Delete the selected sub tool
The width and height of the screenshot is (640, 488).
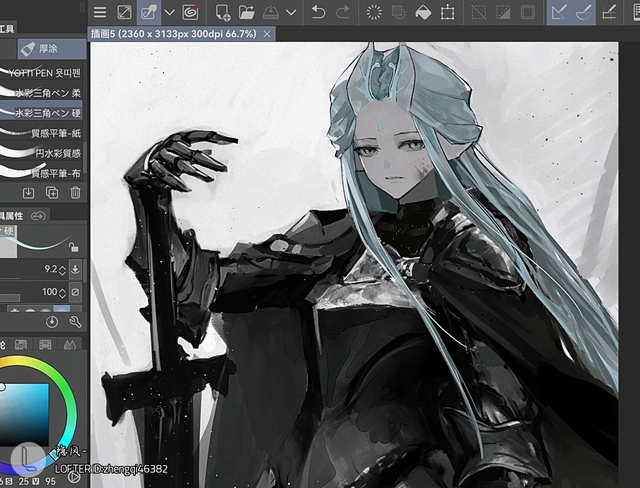pos(76,193)
